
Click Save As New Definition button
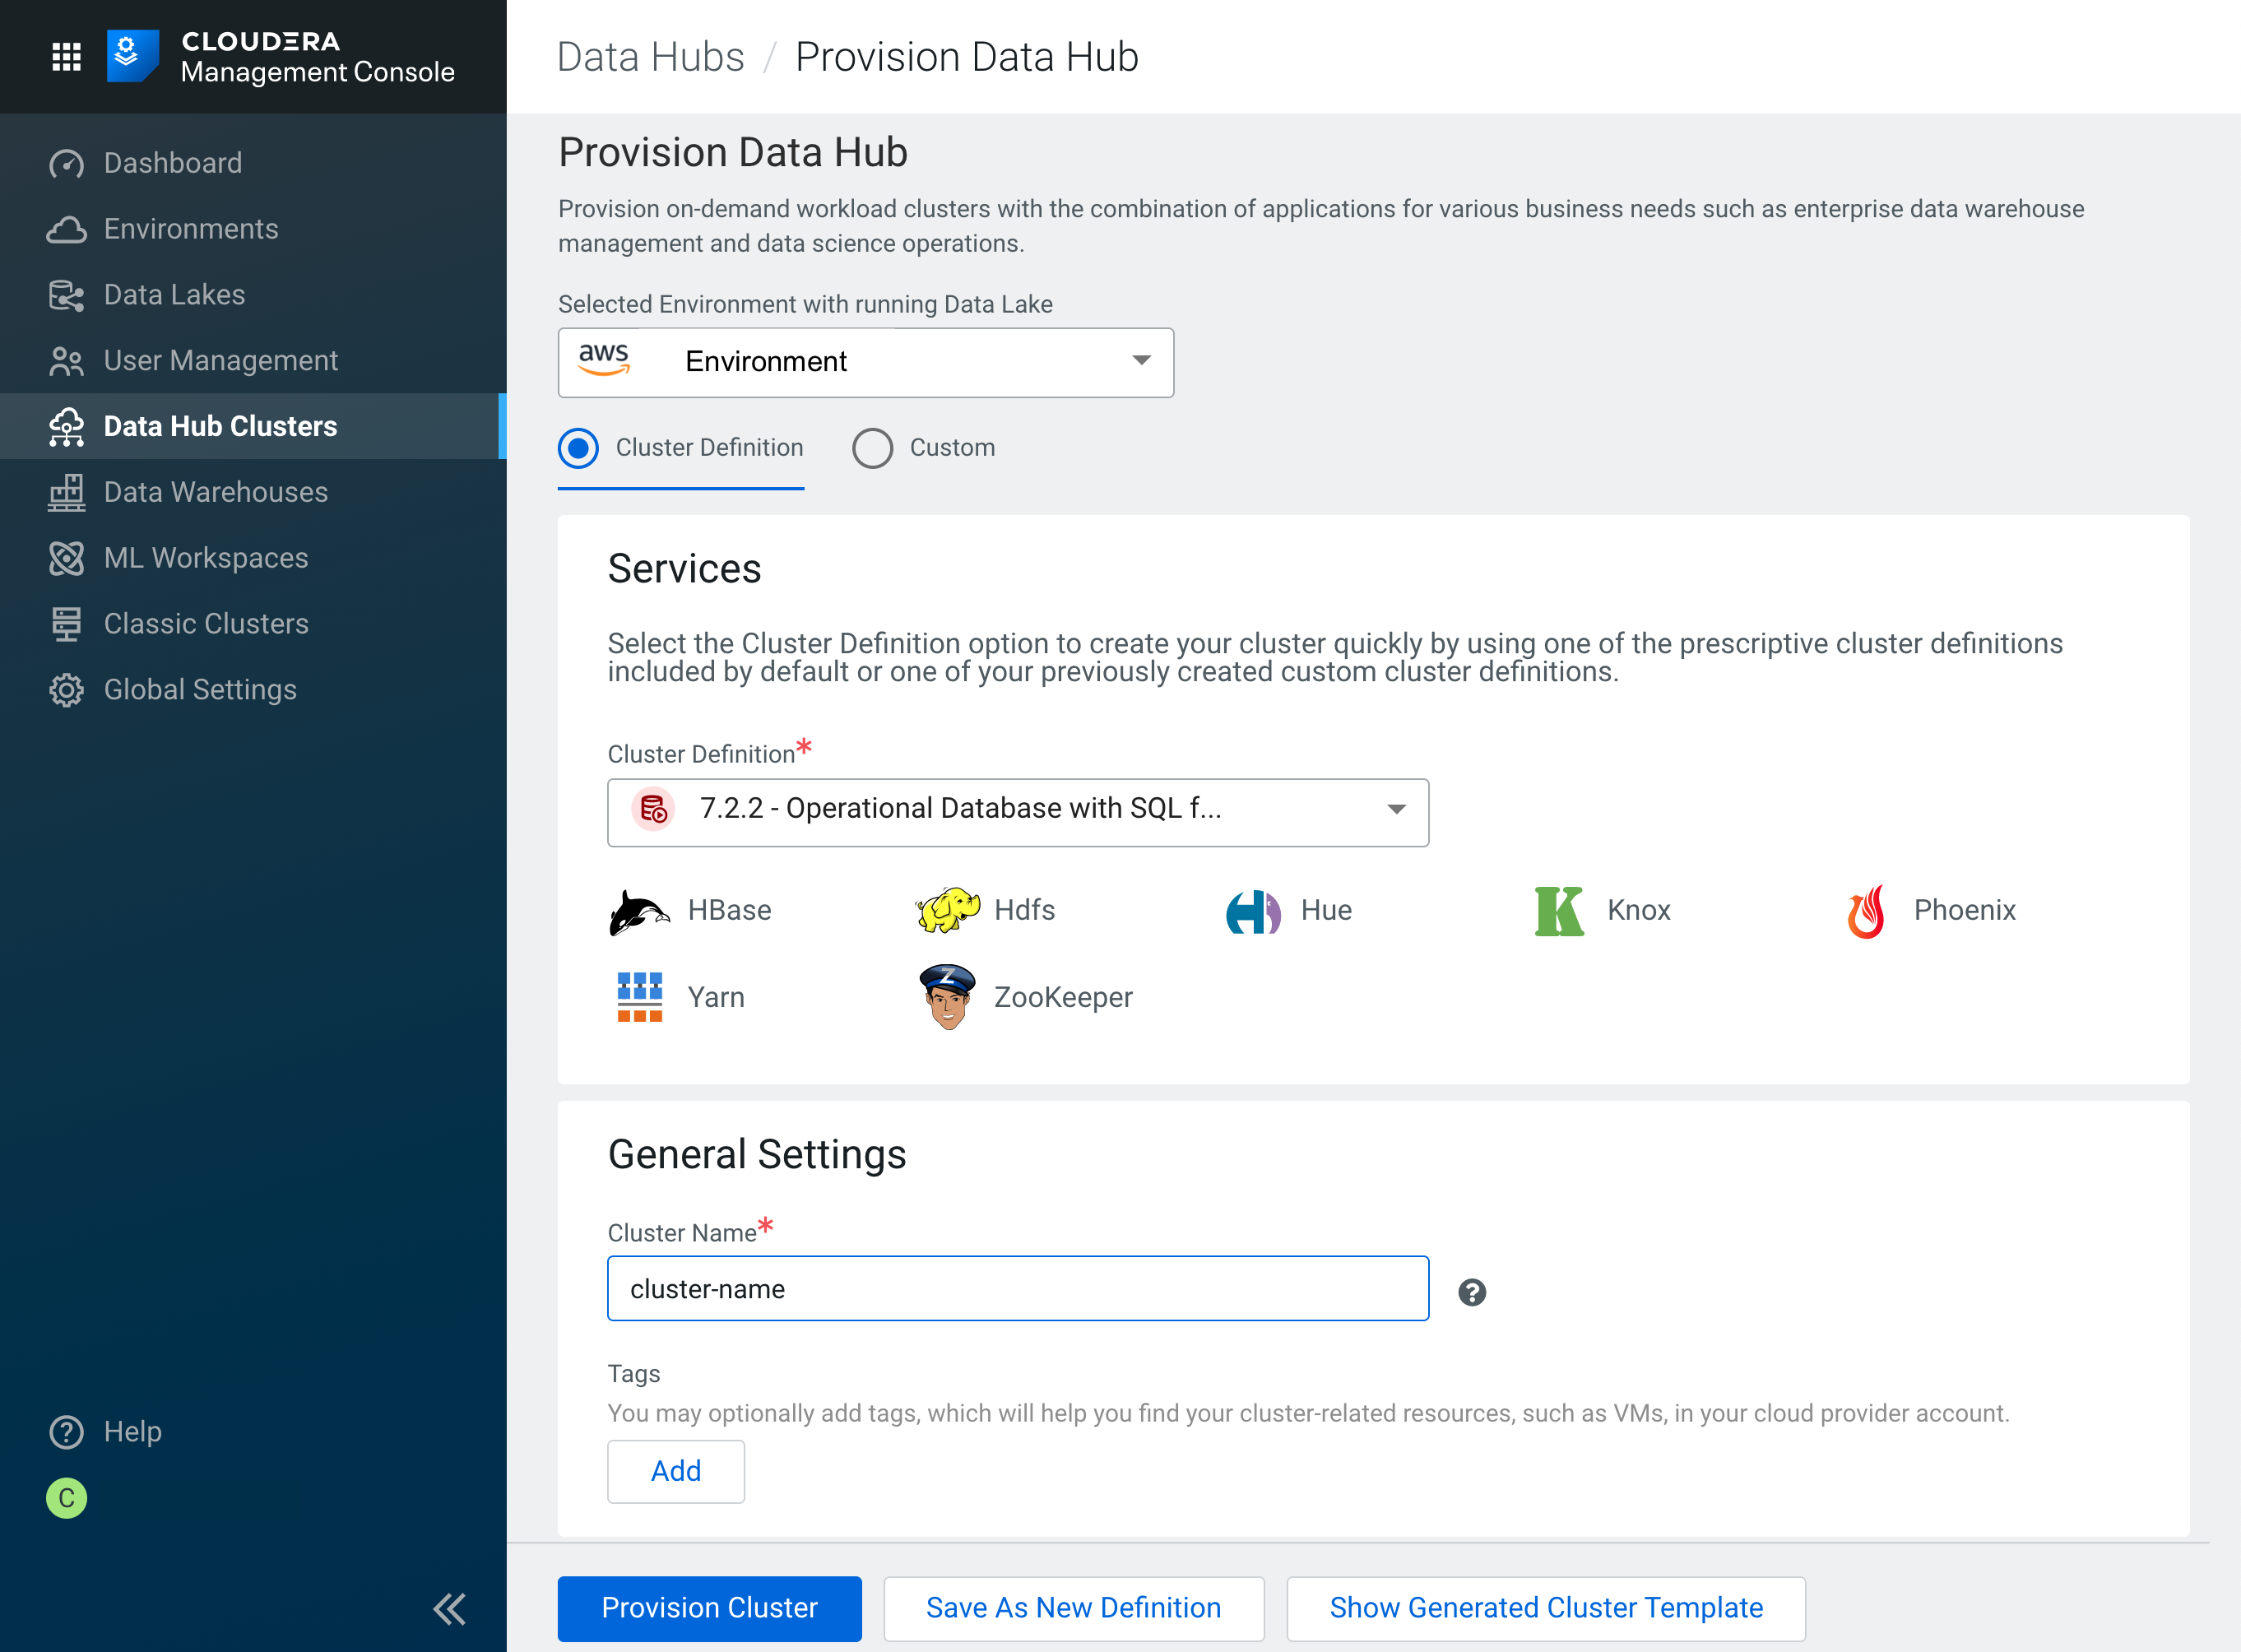tap(1073, 1608)
